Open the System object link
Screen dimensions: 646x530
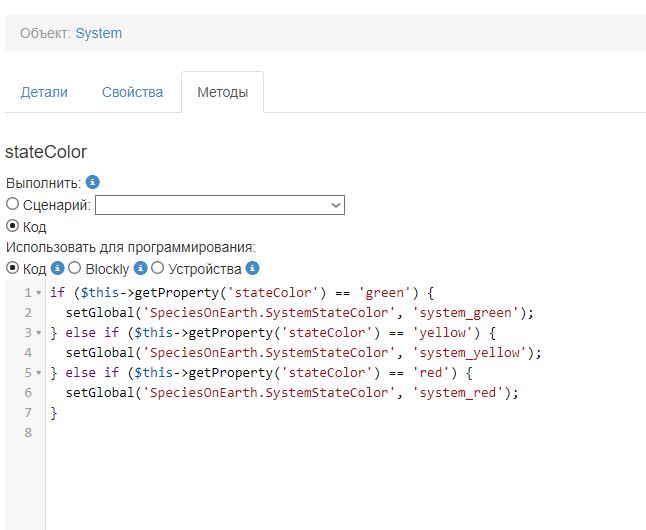[98, 33]
